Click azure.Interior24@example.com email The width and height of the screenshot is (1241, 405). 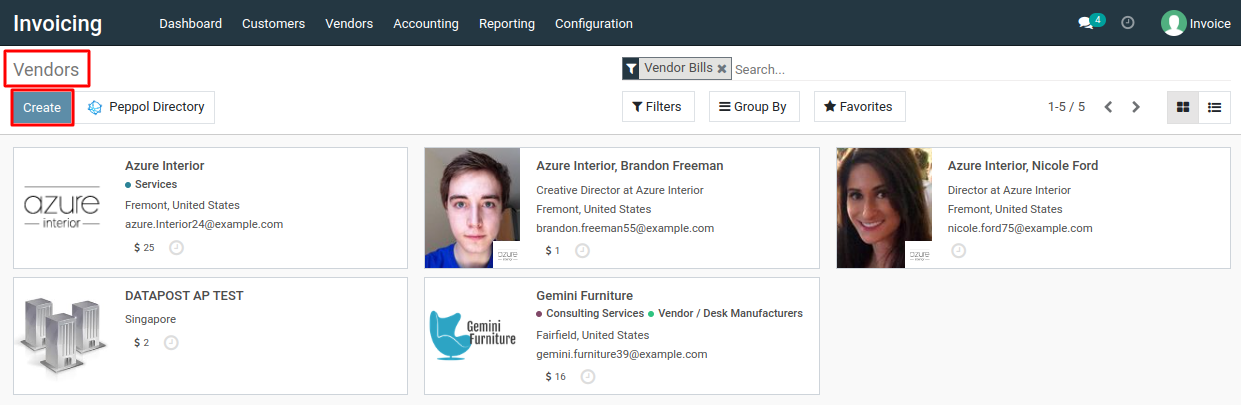tap(204, 224)
